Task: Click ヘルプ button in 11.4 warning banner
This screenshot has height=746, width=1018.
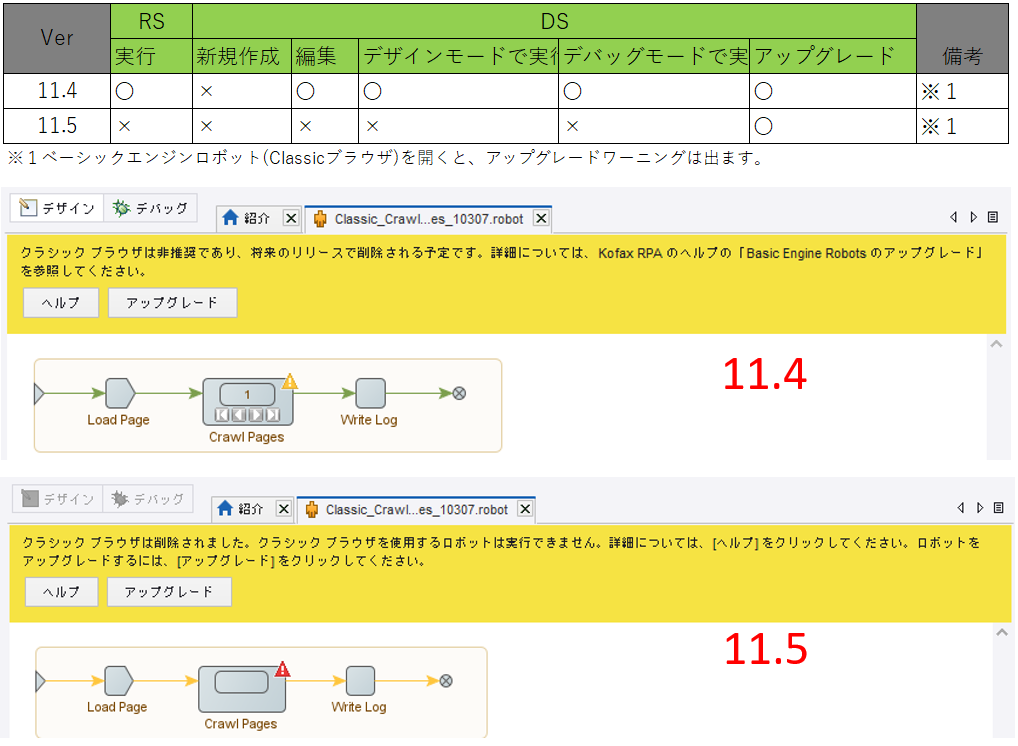Action: tap(61, 303)
